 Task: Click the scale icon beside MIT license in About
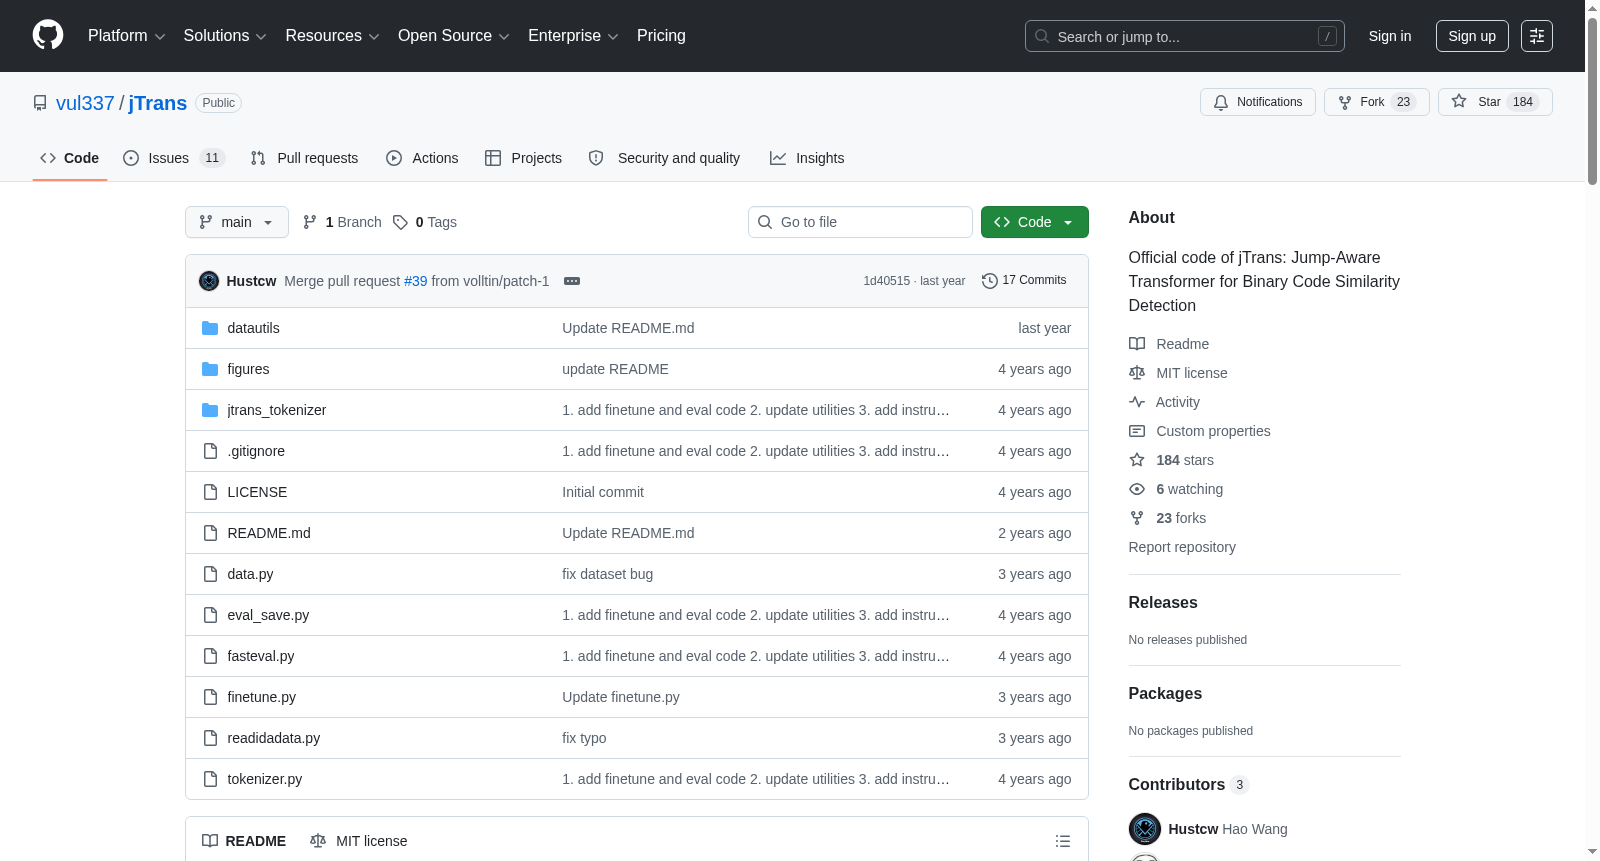[1137, 373]
